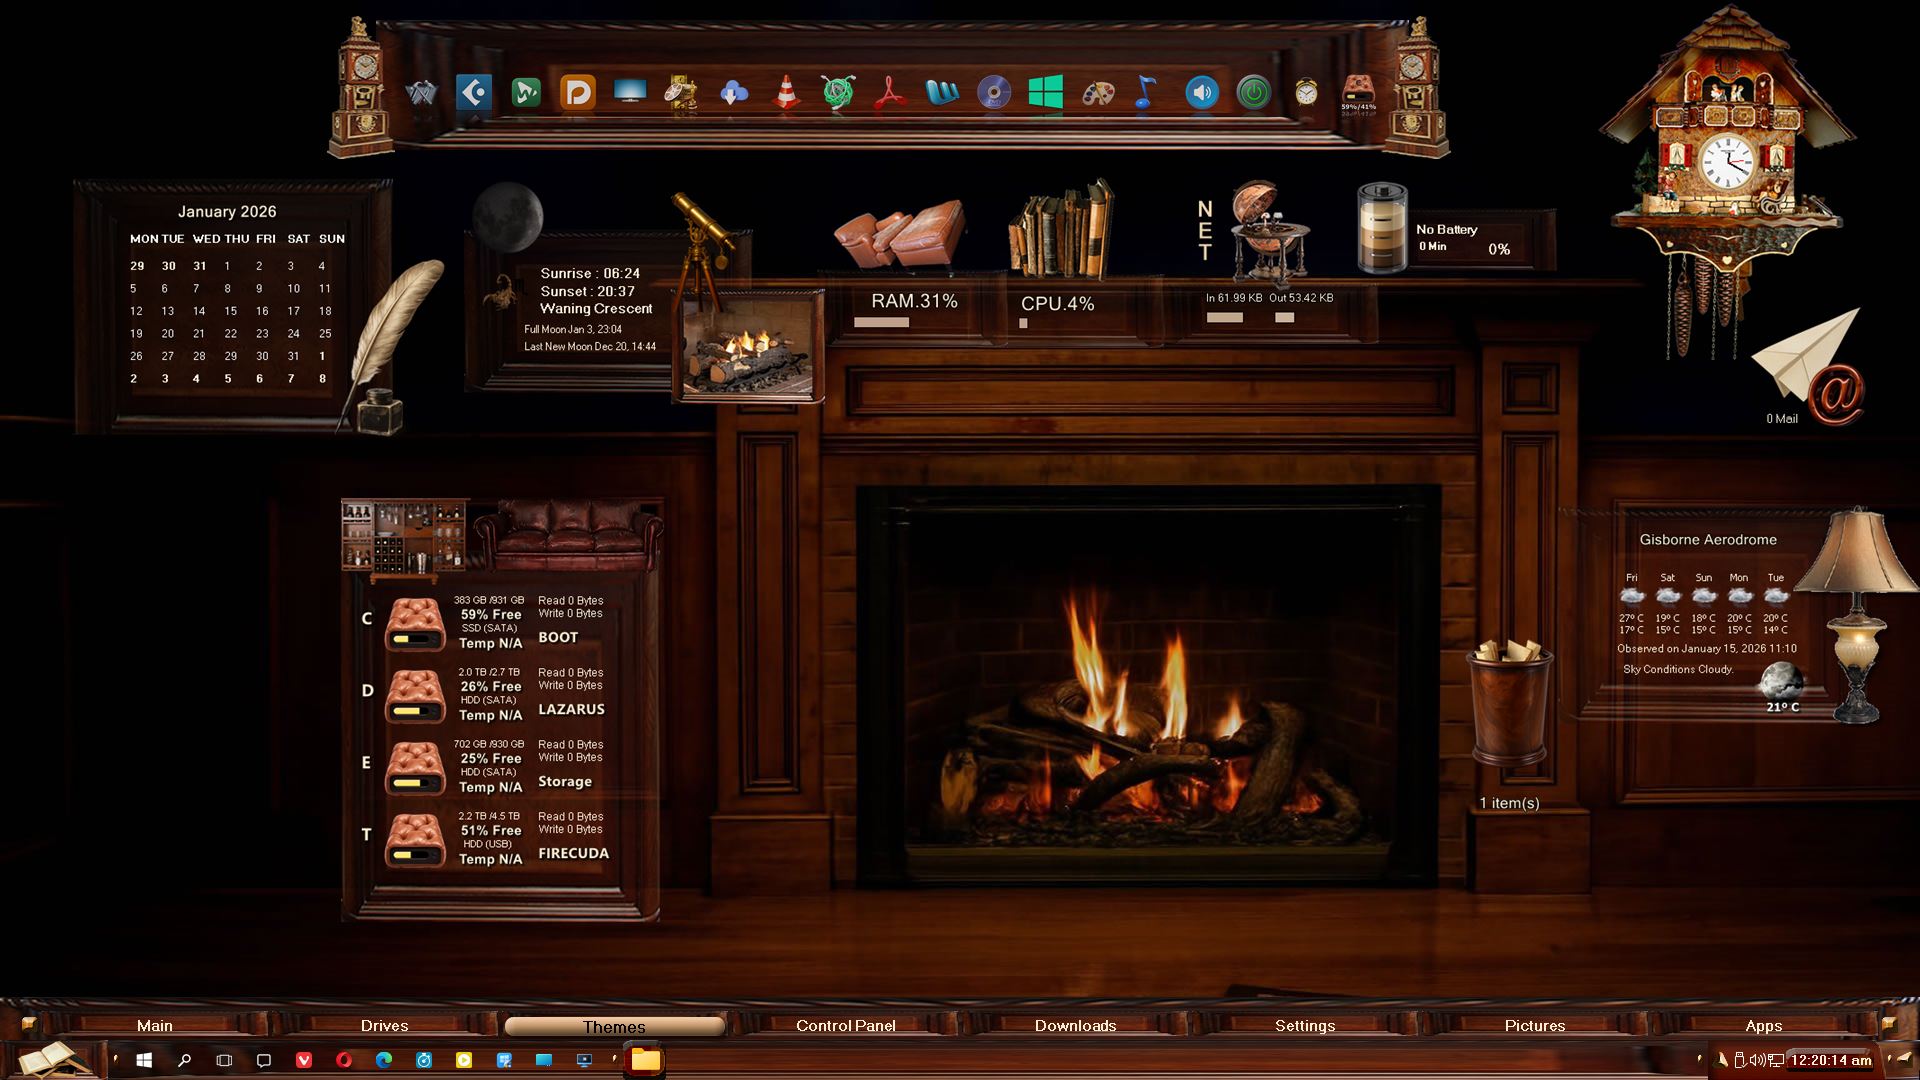Click the blue music note icon
This screenshot has height=1080, width=1920.
[x=1146, y=93]
